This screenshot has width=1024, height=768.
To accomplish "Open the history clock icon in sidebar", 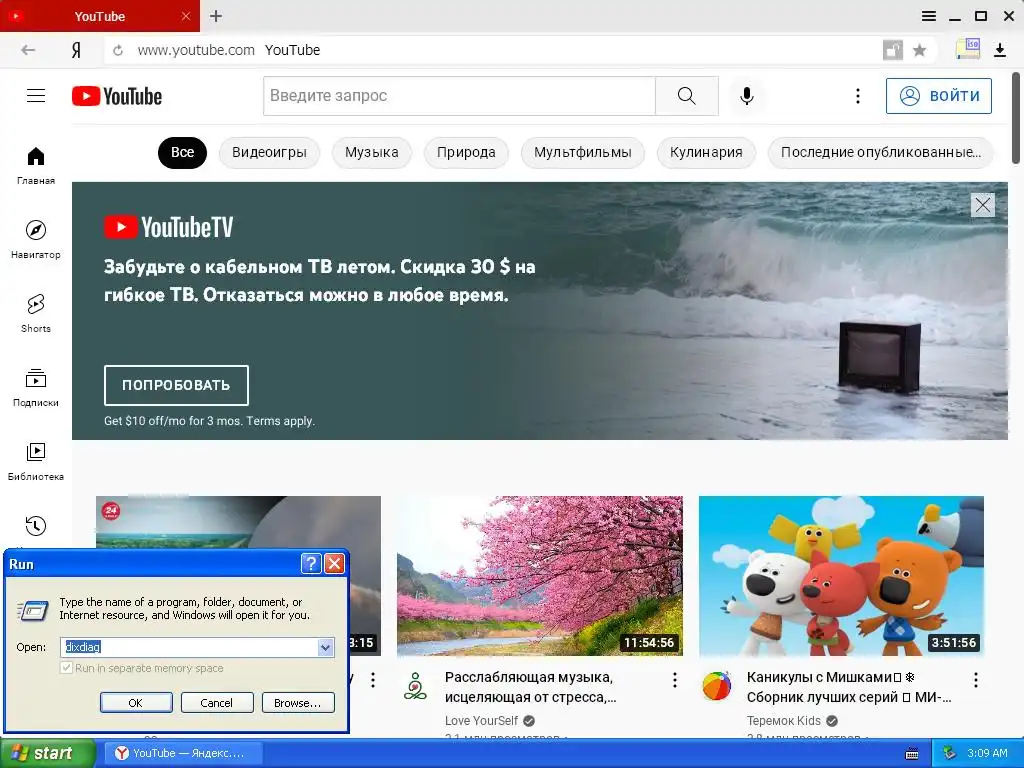I will coord(36,526).
